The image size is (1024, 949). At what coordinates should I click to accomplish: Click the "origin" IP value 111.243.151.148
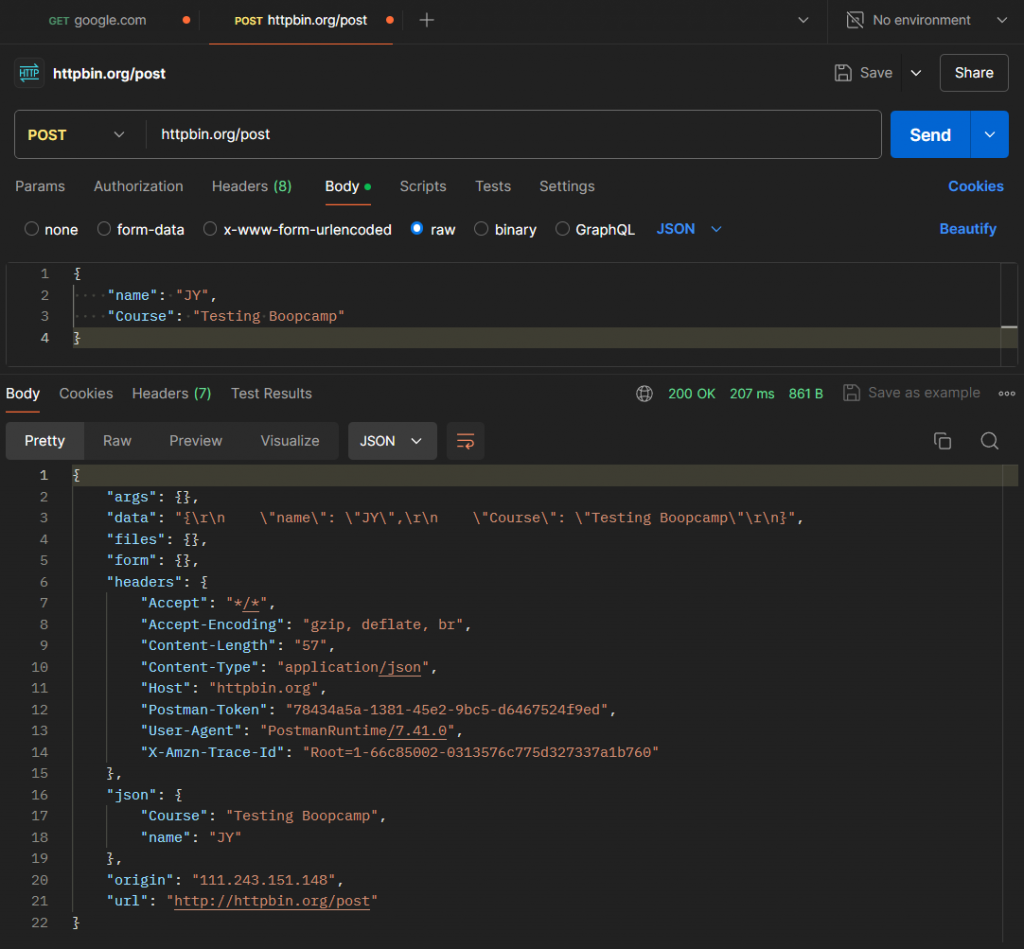pos(263,880)
